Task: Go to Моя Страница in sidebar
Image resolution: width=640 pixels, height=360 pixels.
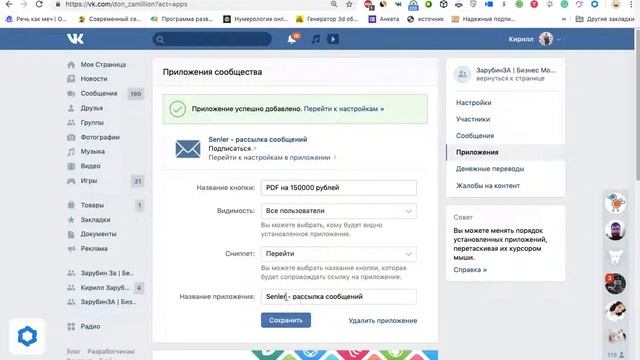Action: (103, 64)
